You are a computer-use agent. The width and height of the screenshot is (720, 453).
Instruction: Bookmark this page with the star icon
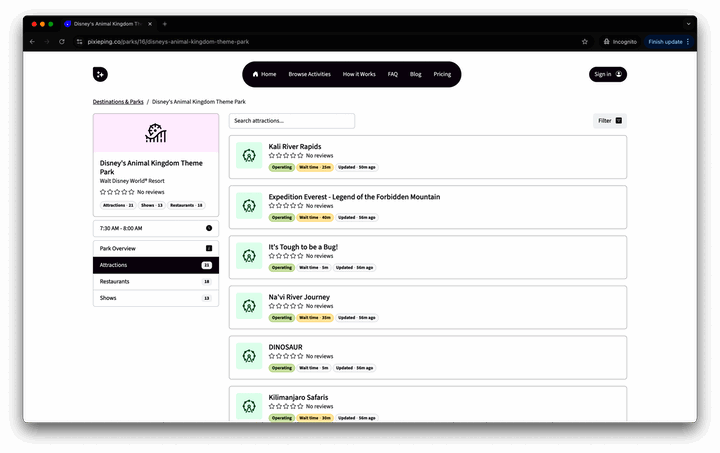coord(585,42)
